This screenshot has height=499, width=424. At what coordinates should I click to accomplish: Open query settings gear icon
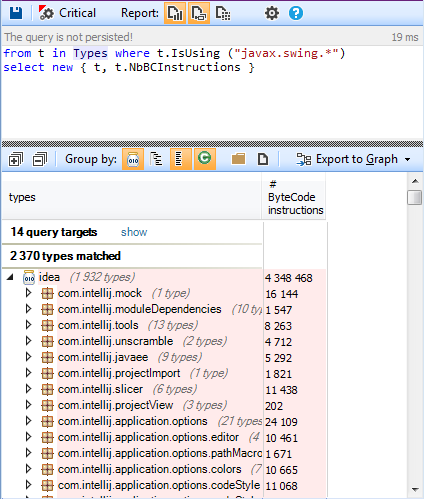tap(272, 13)
